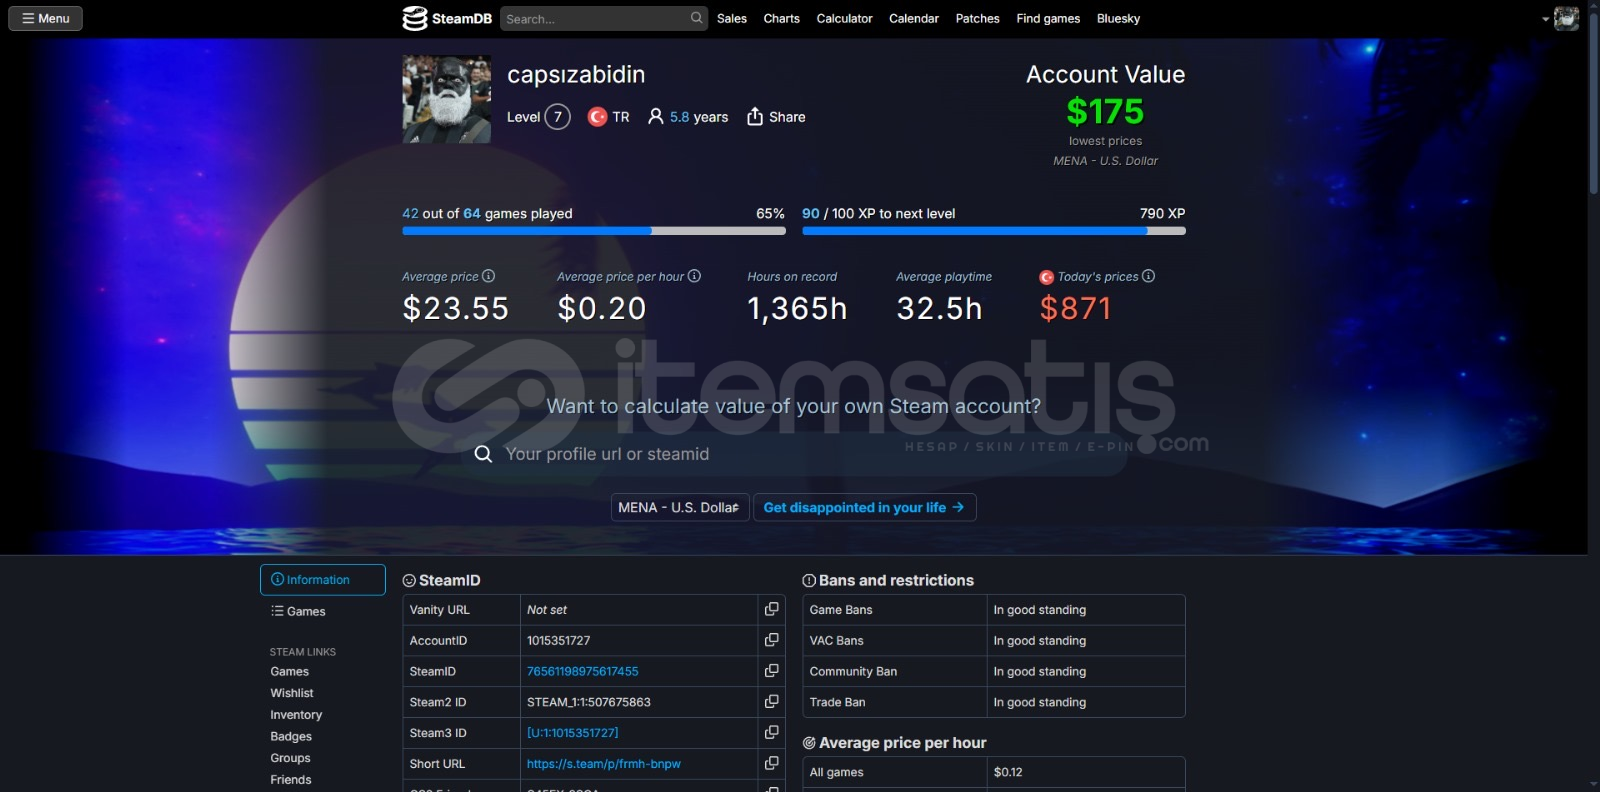Image resolution: width=1600 pixels, height=792 pixels.
Task: Click the magnifier icon beside the profile url field
Action: pyautogui.click(x=483, y=454)
